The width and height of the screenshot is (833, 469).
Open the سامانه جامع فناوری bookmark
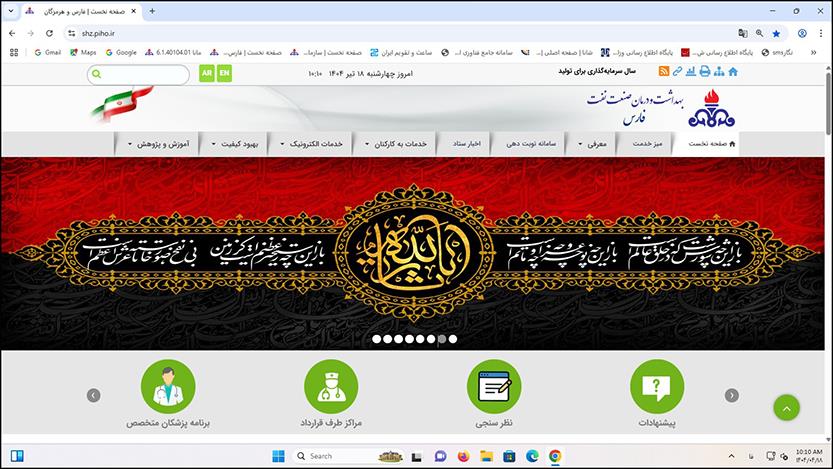click(477, 52)
